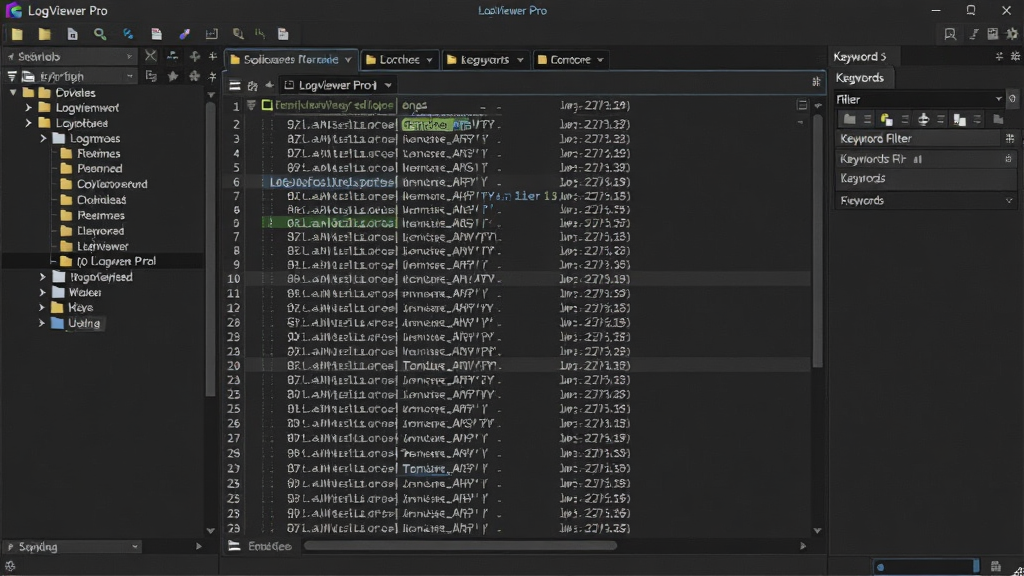The width and height of the screenshot is (1024, 576).
Task: Click the copy pages icon in Keywords toolbar
Action: (x=959, y=119)
